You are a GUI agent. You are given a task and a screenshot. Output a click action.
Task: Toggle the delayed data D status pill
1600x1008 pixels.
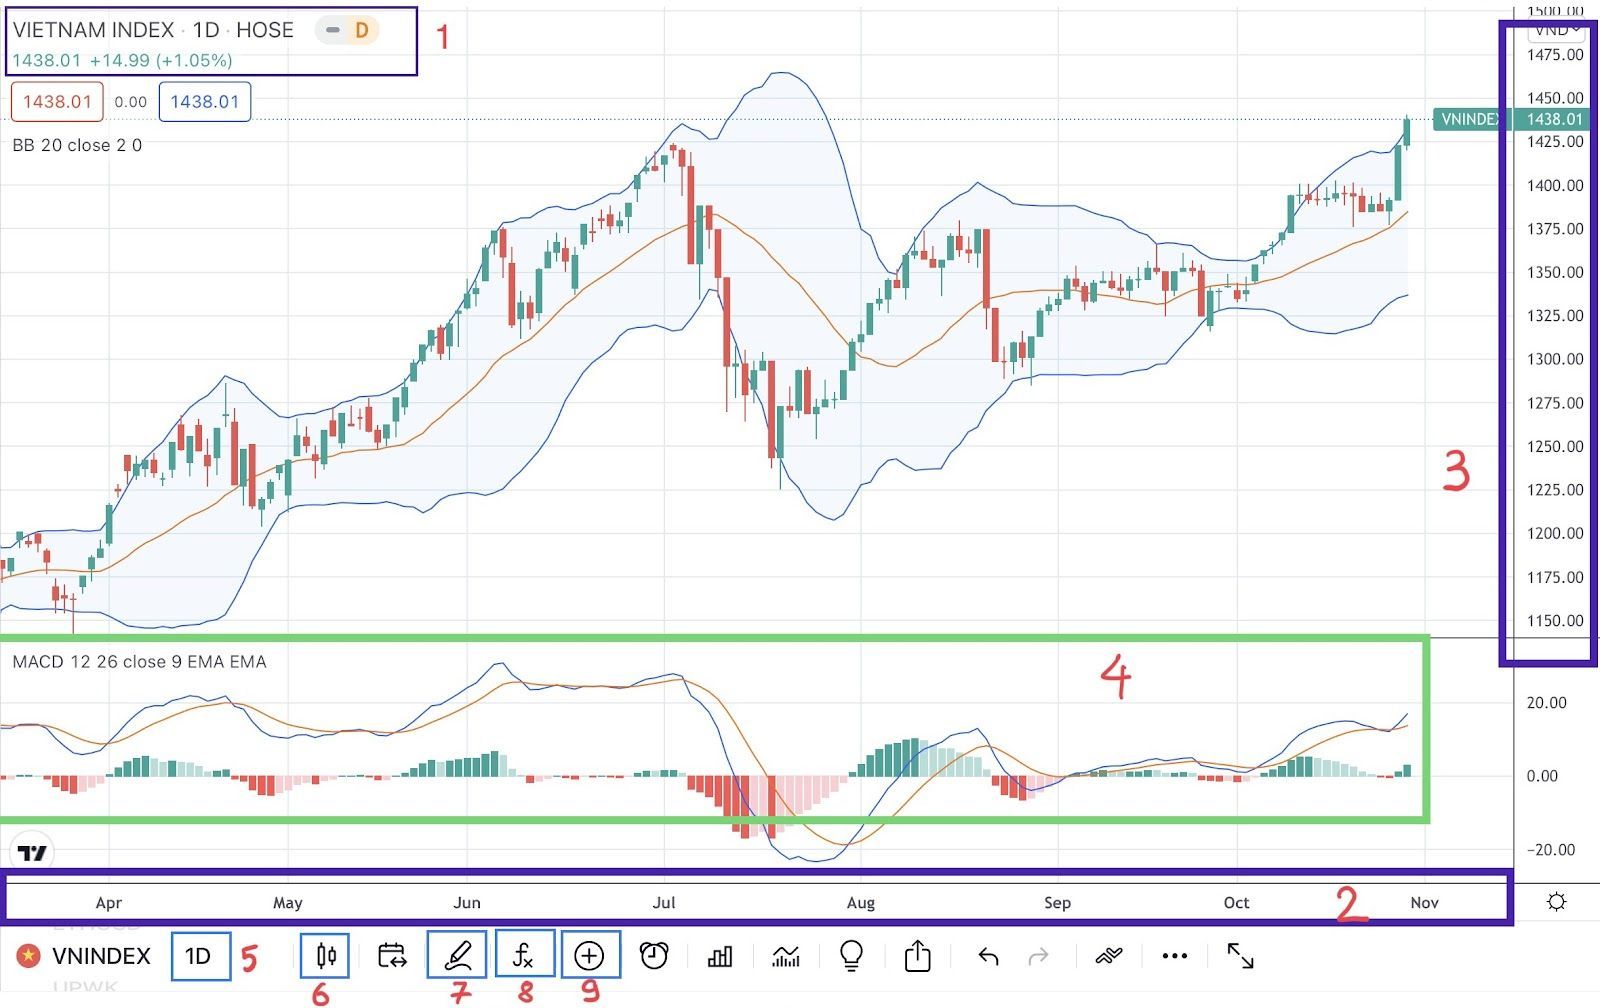(348, 30)
